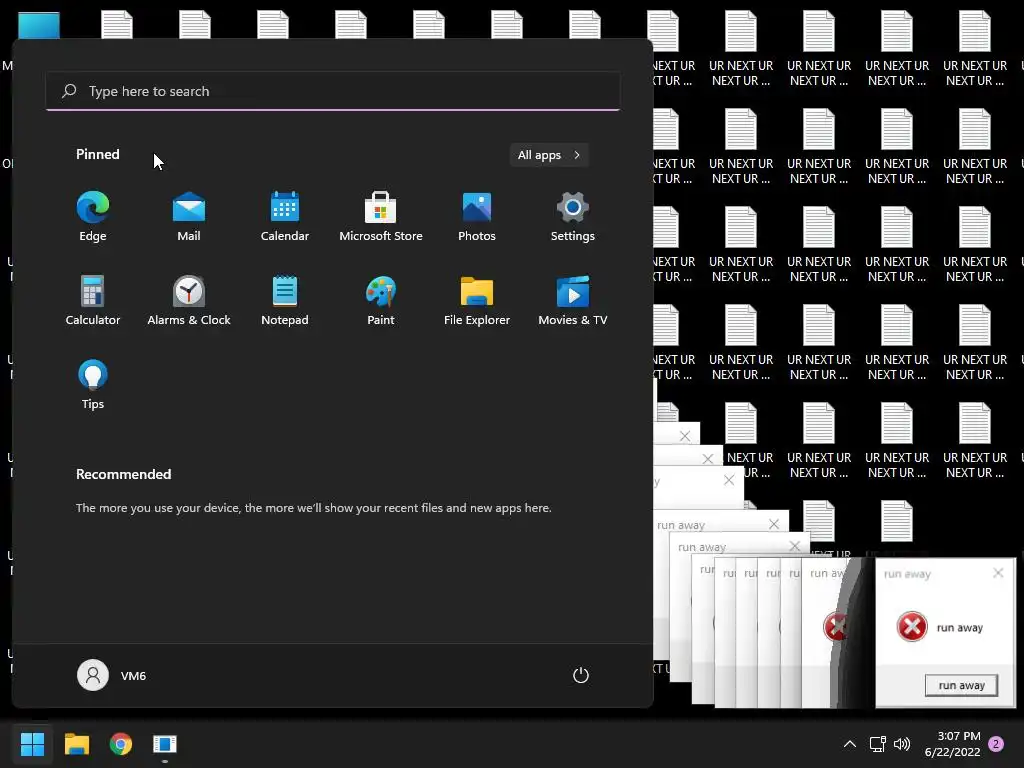This screenshot has width=1024, height=768.
Task: Open the Tips app
Action: coord(93,385)
